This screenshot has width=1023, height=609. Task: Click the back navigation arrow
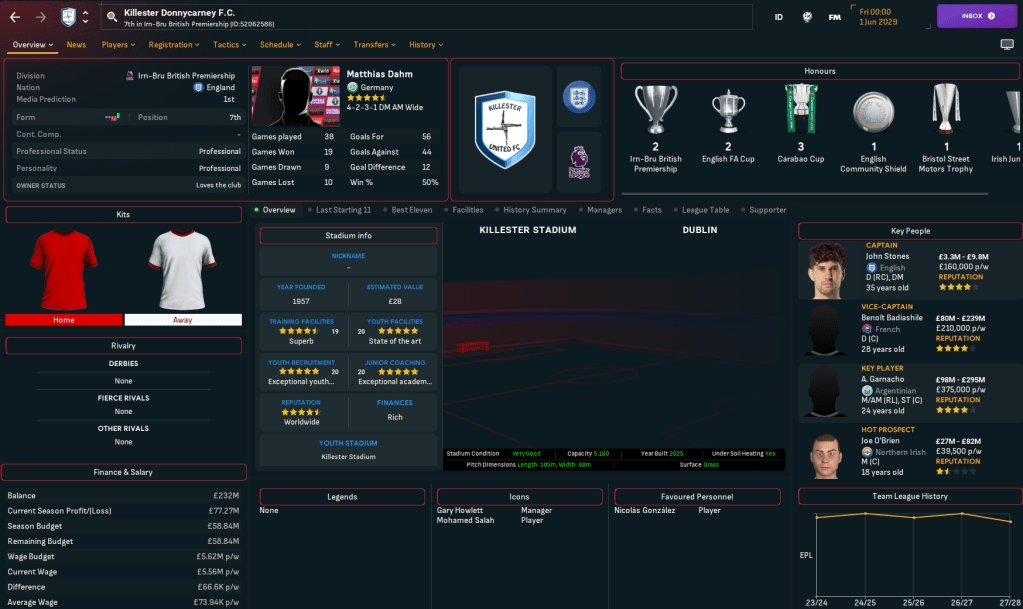pos(16,17)
